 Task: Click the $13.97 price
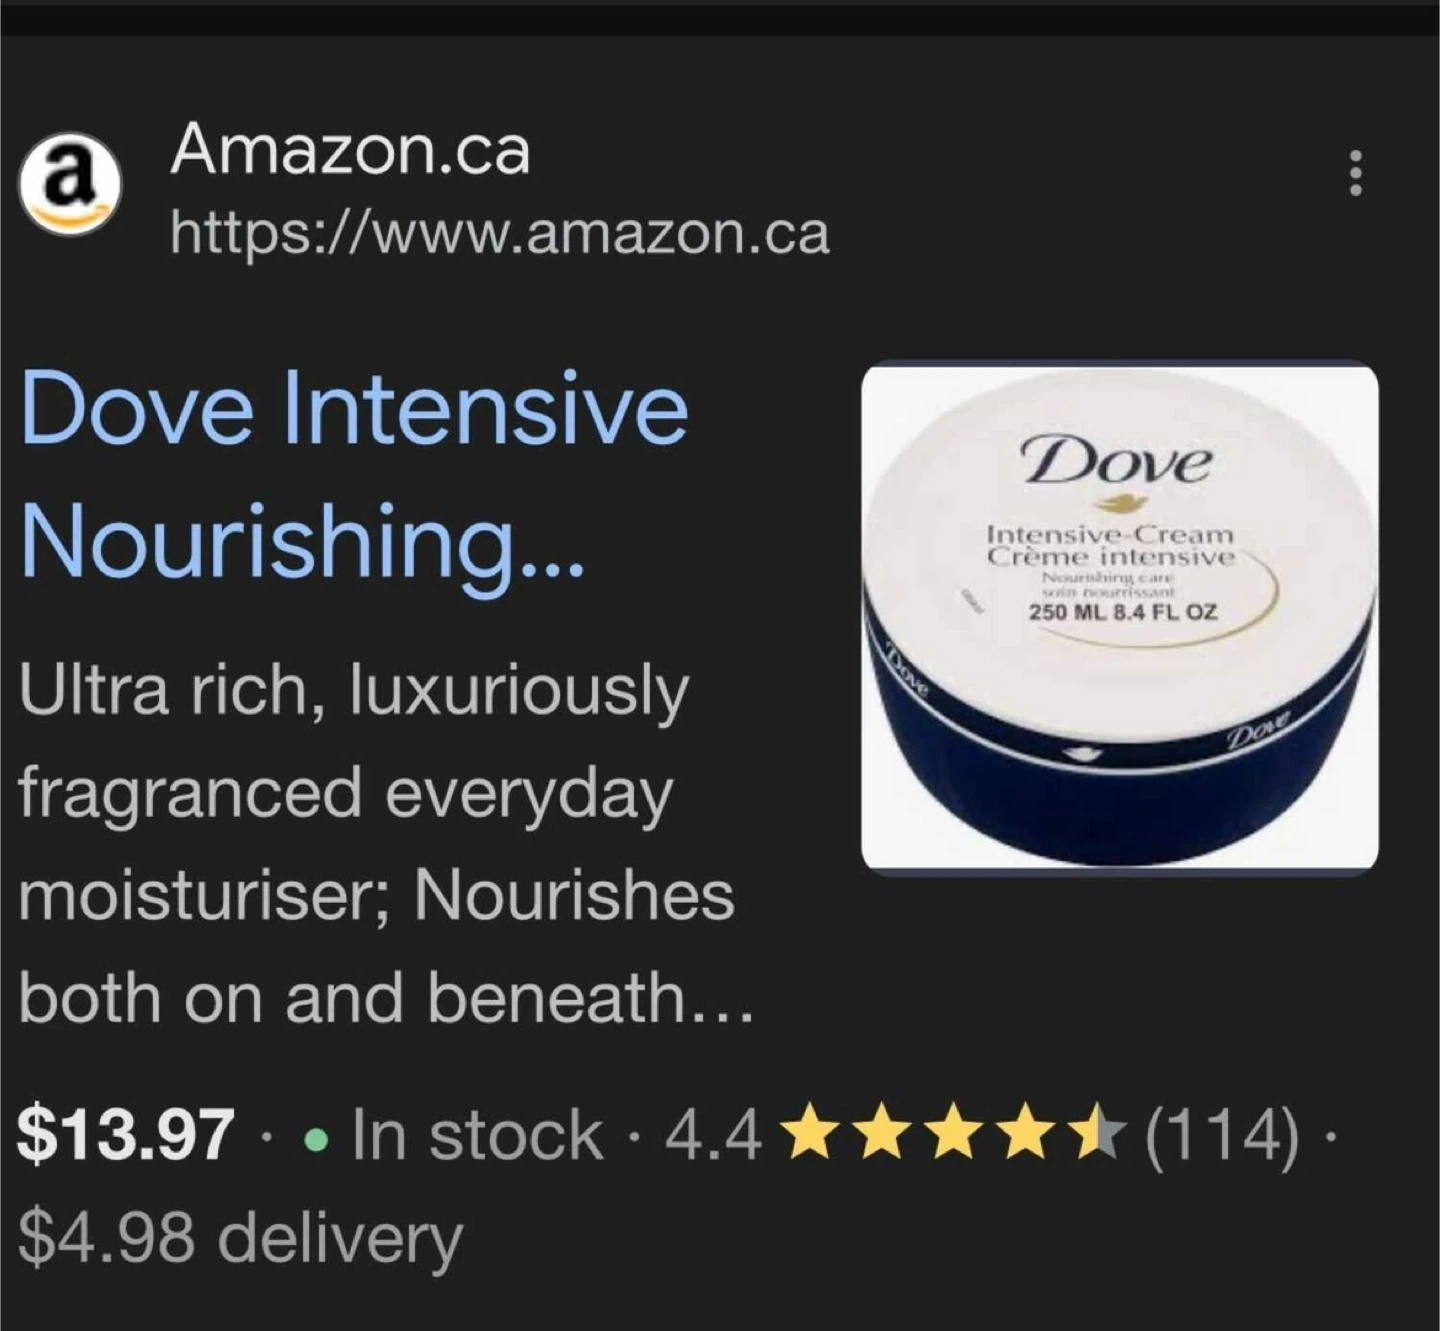click(x=126, y=1136)
